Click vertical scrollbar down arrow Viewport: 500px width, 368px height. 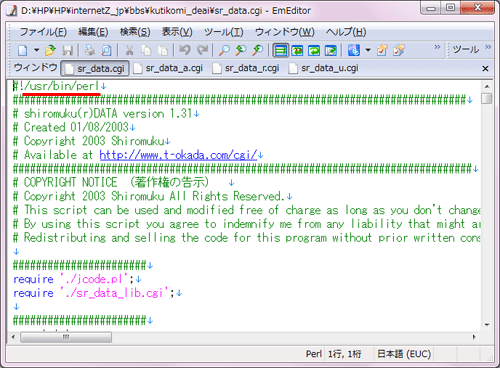click(x=487, y=325)
